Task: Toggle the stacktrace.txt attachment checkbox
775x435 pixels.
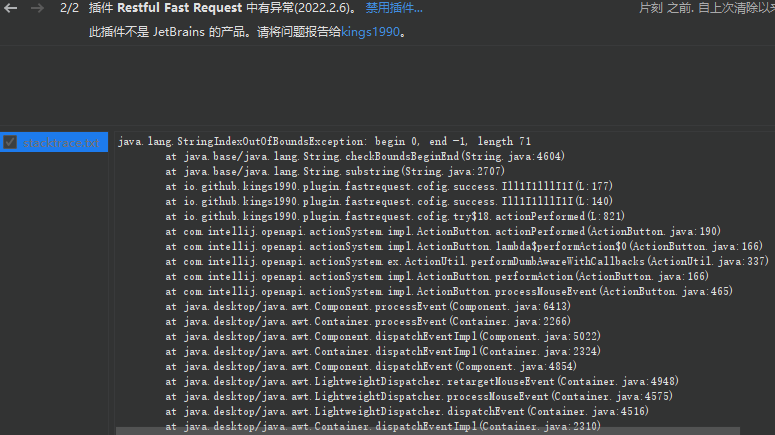Action: tap(10, 142)
